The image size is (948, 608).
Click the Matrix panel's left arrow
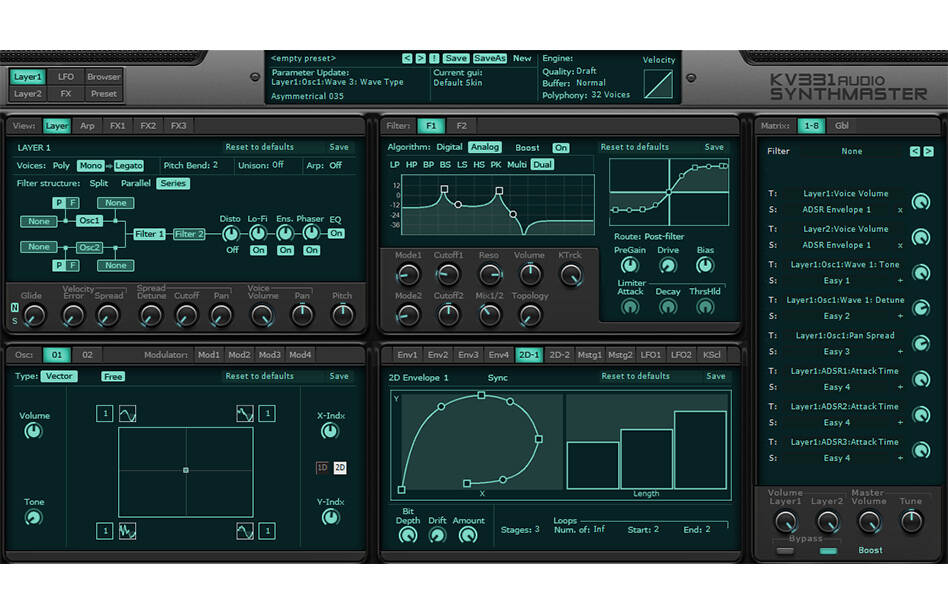[x=915, y=151]
